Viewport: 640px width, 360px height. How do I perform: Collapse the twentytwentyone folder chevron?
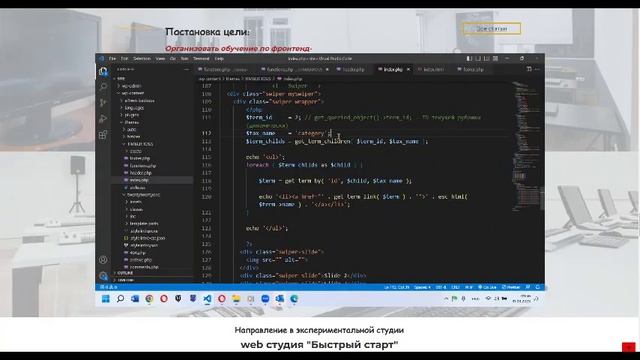tap(124, 195)
